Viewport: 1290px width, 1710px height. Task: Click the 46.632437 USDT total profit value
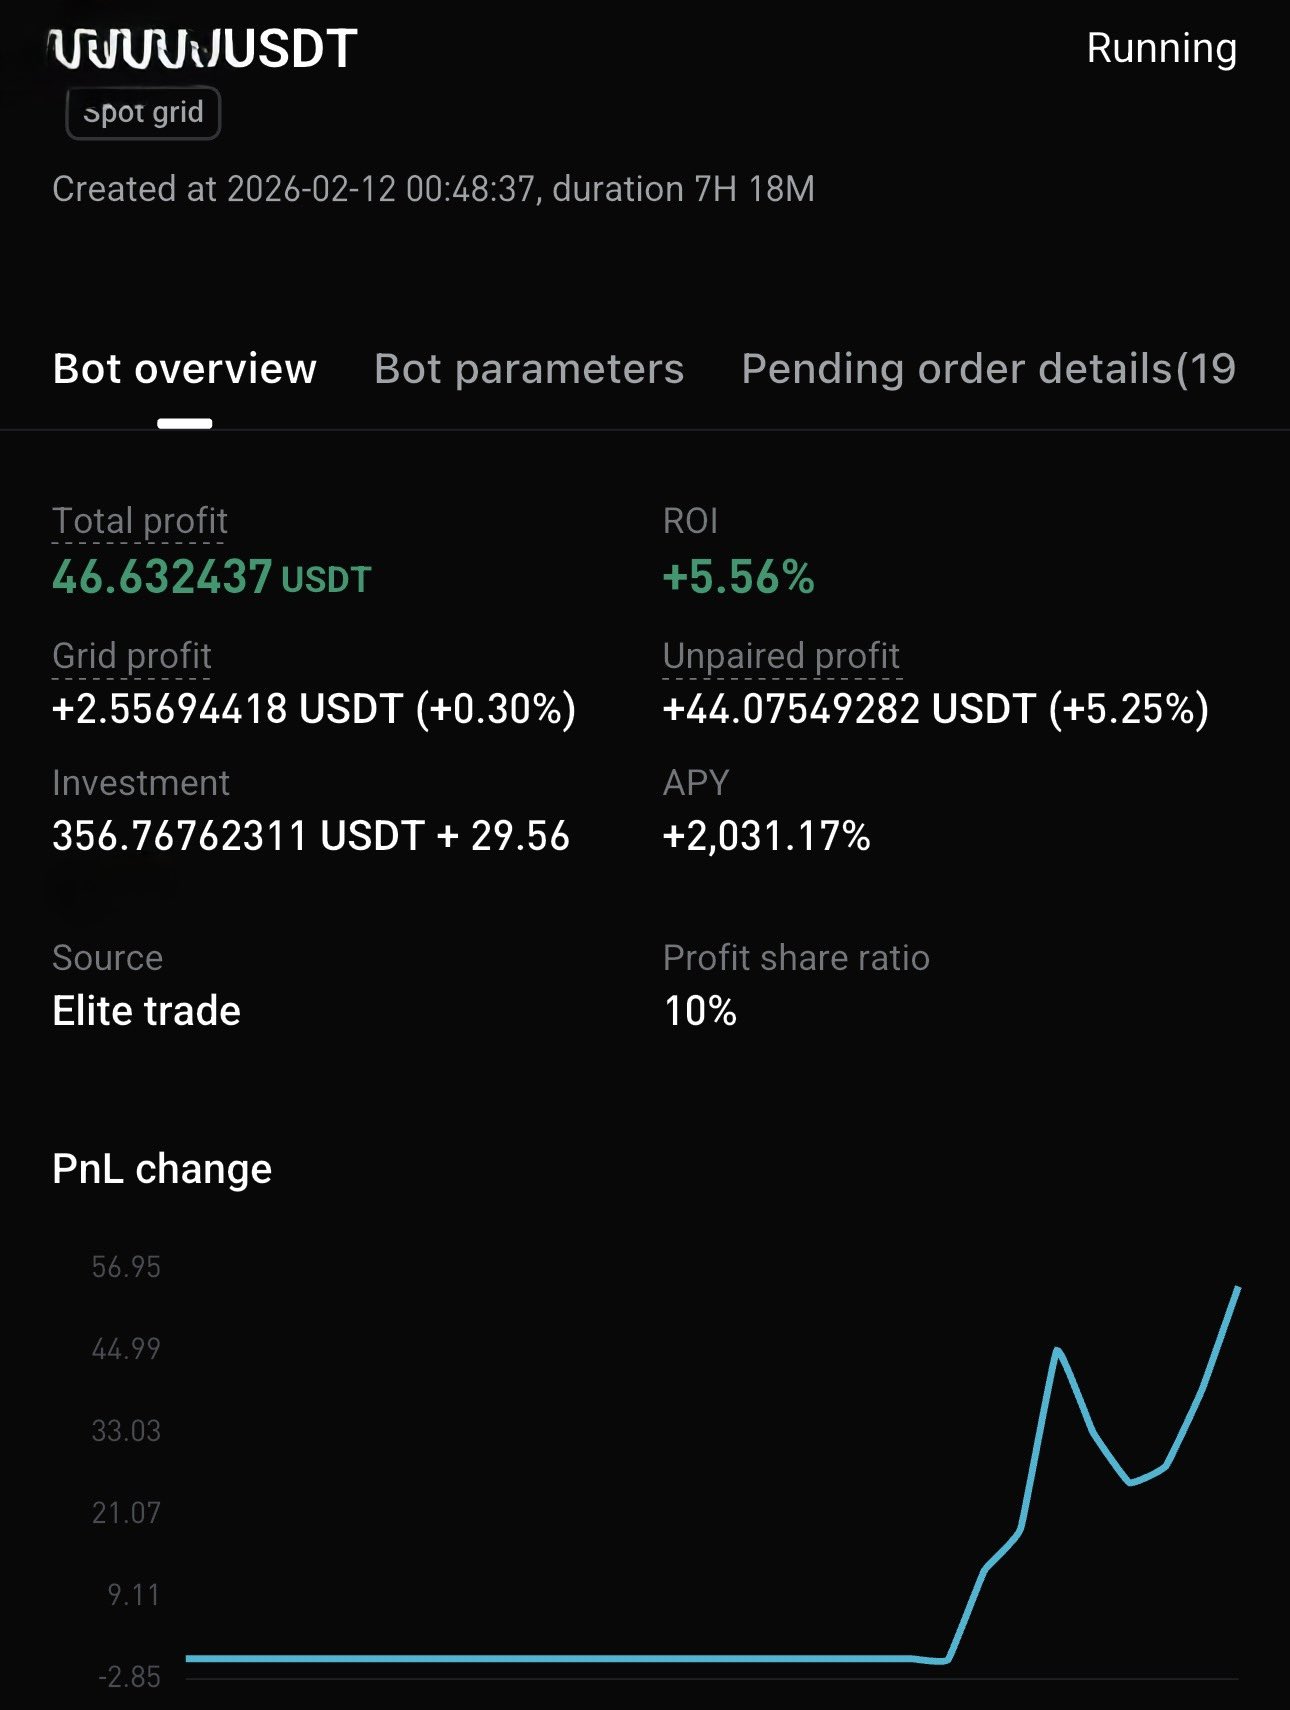[211, 577]
